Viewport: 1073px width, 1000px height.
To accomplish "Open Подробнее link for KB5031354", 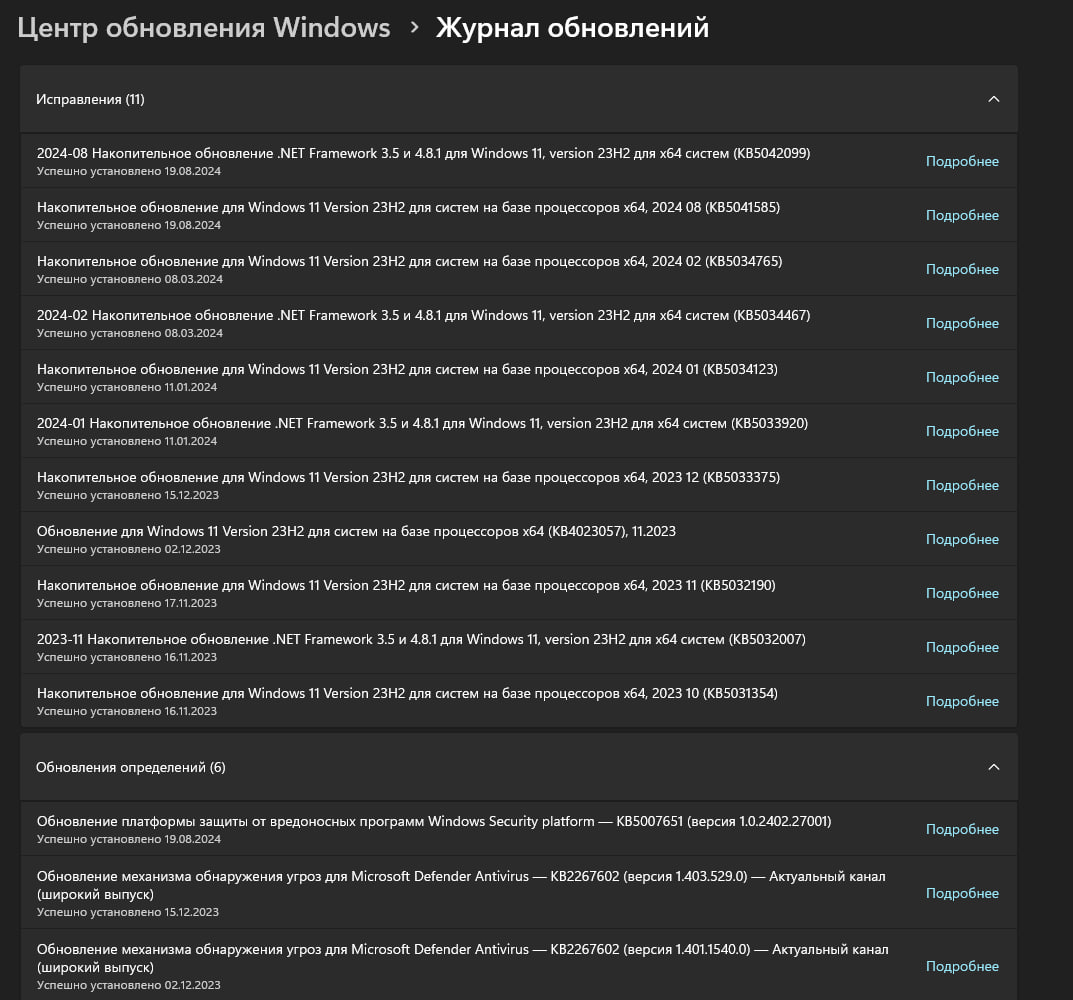I will 962,701.
